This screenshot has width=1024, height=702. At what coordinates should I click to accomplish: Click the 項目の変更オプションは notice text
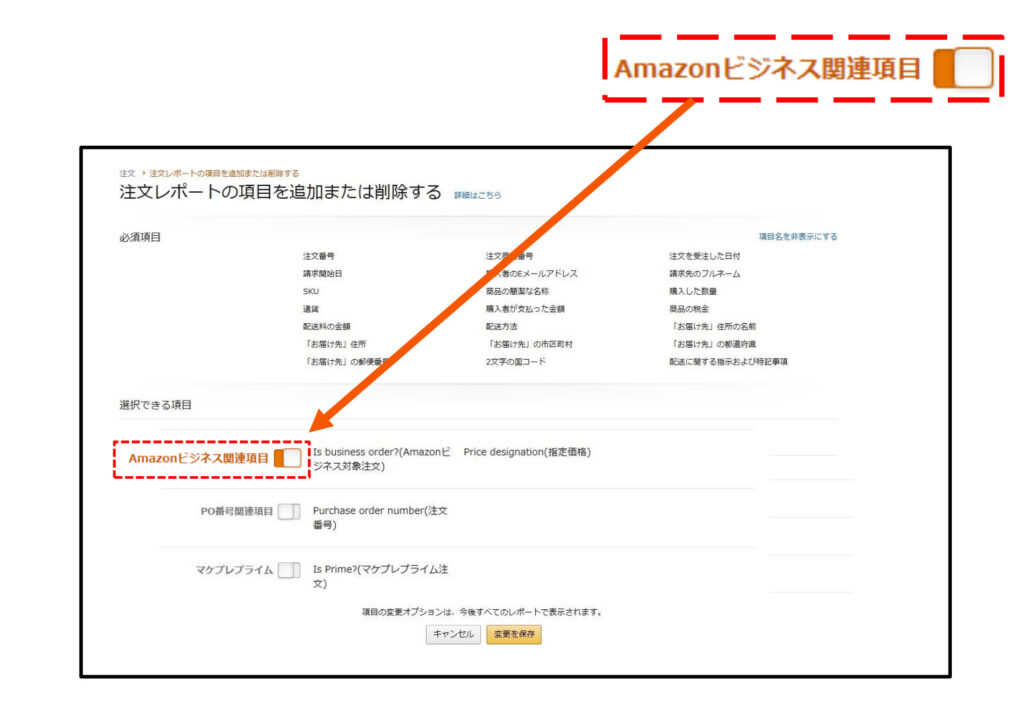pos(483,612)
